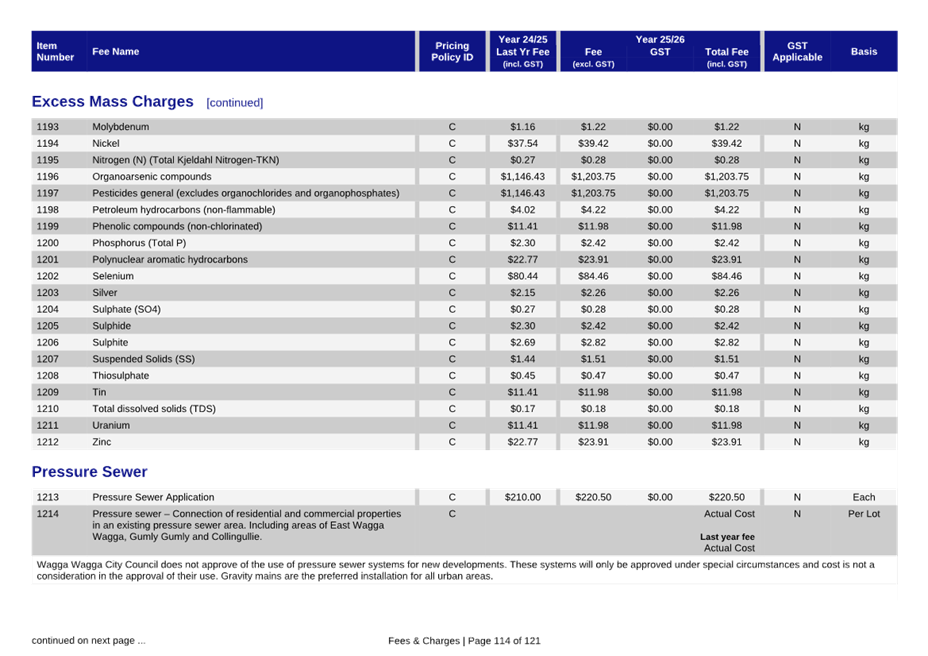Click Sulphite's last year fee $2.69
The width and height of the screenshot is (928, 656).
523,342
